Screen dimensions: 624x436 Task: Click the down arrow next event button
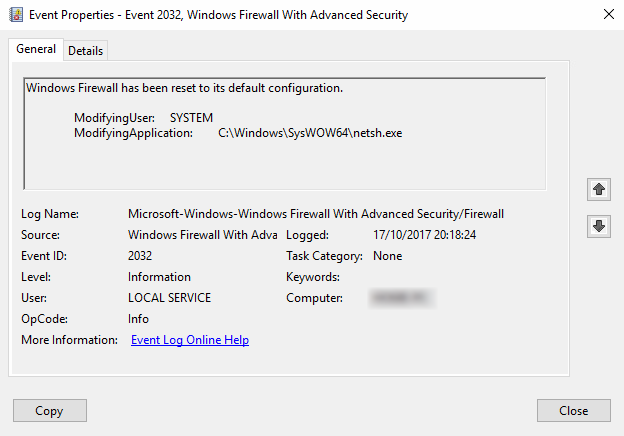pos(599,226)
